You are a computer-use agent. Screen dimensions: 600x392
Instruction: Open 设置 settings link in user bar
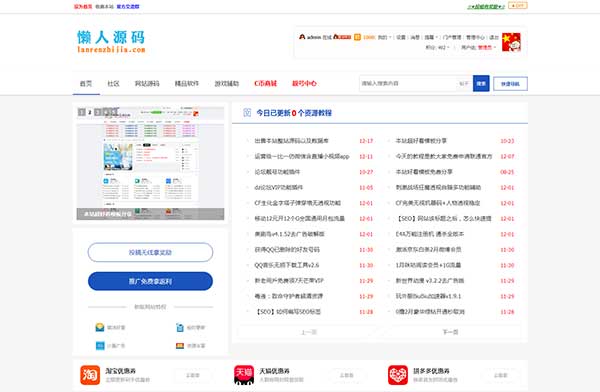pos(401,38)
